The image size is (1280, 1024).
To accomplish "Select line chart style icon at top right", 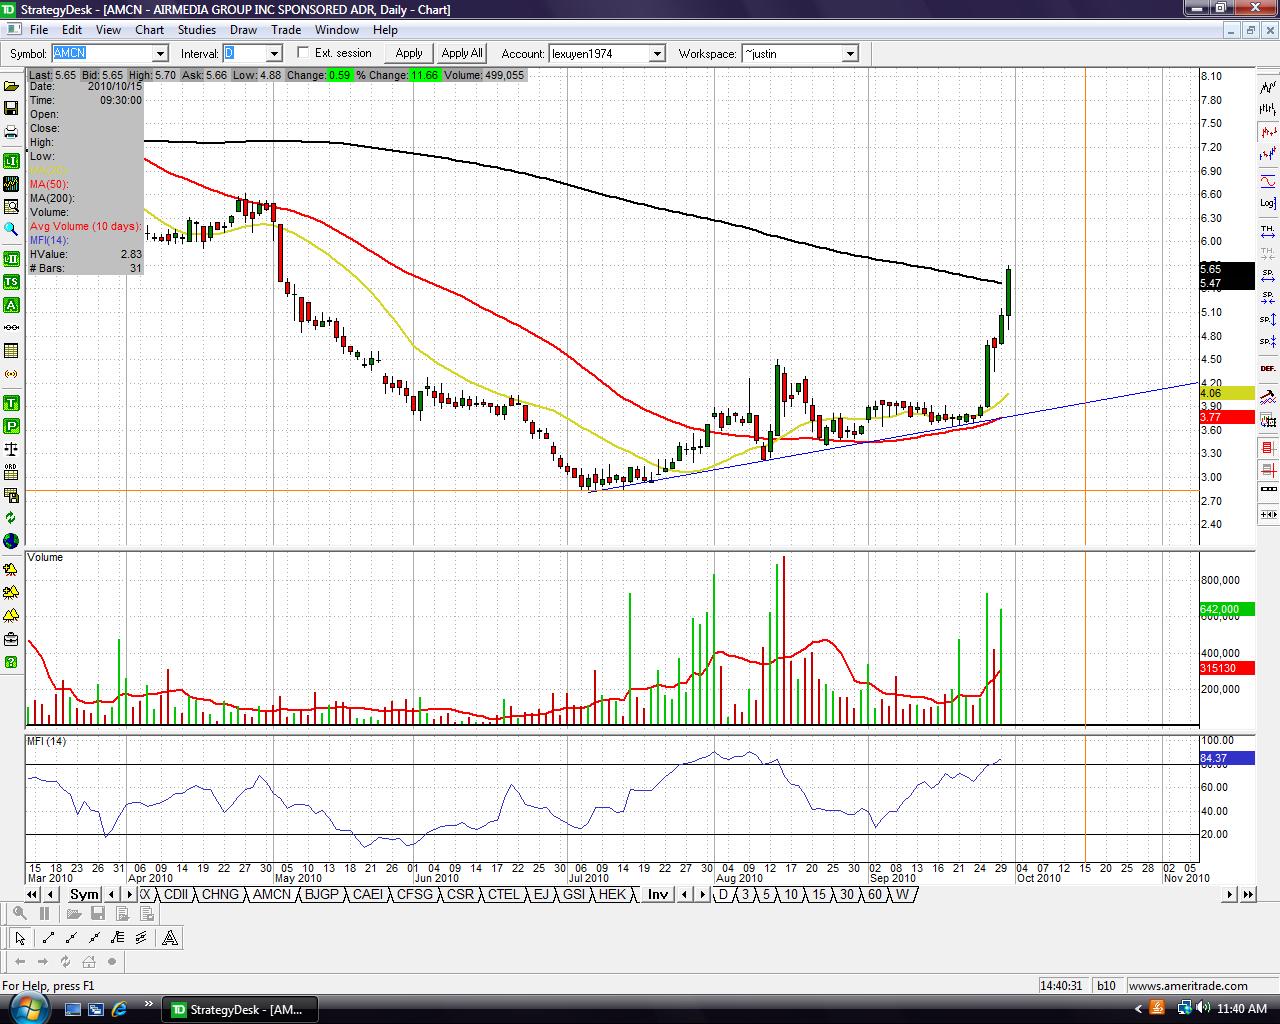I will [1268, 87].
